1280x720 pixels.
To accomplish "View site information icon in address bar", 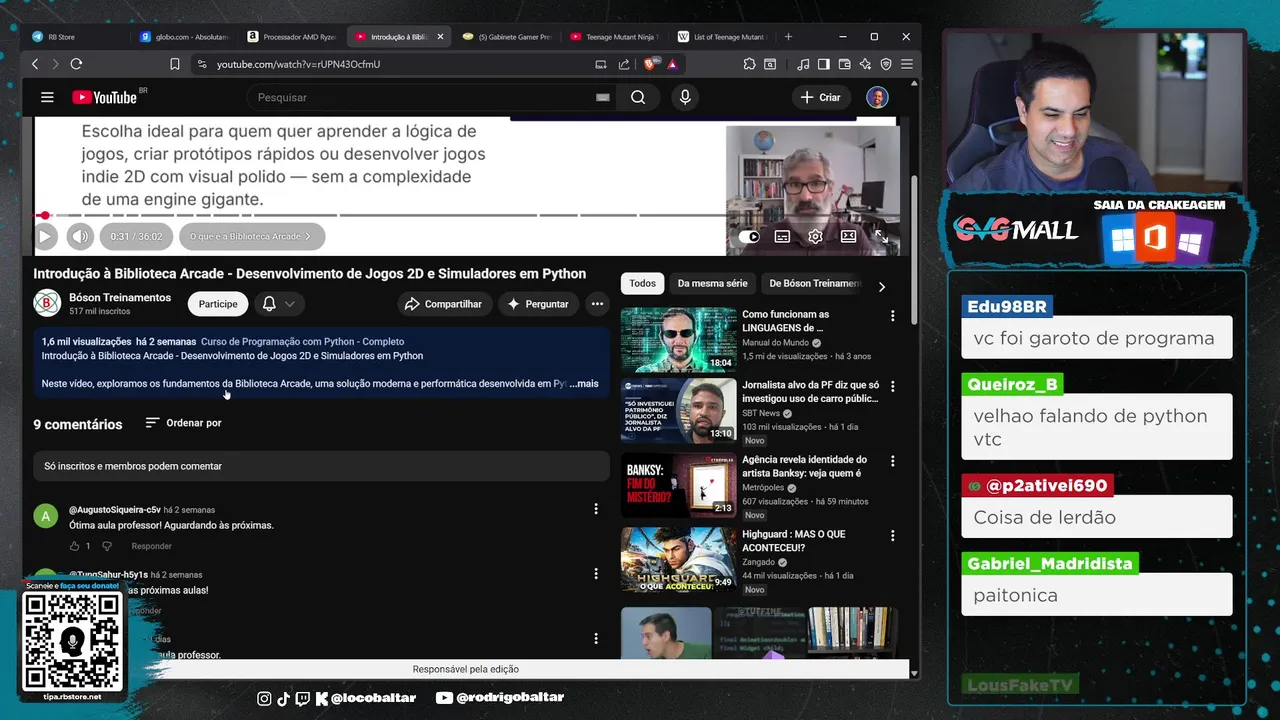I will pos(202,64).
